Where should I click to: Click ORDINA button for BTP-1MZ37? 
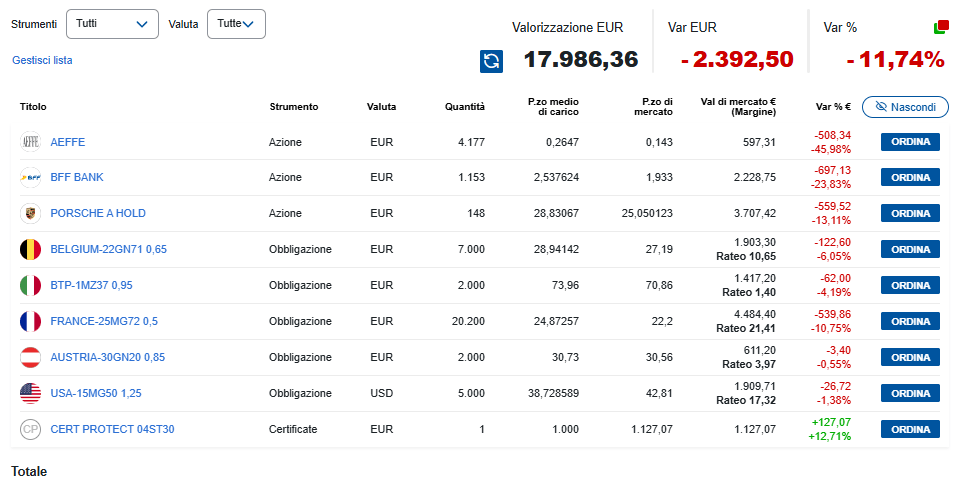[x=910, y=285]
